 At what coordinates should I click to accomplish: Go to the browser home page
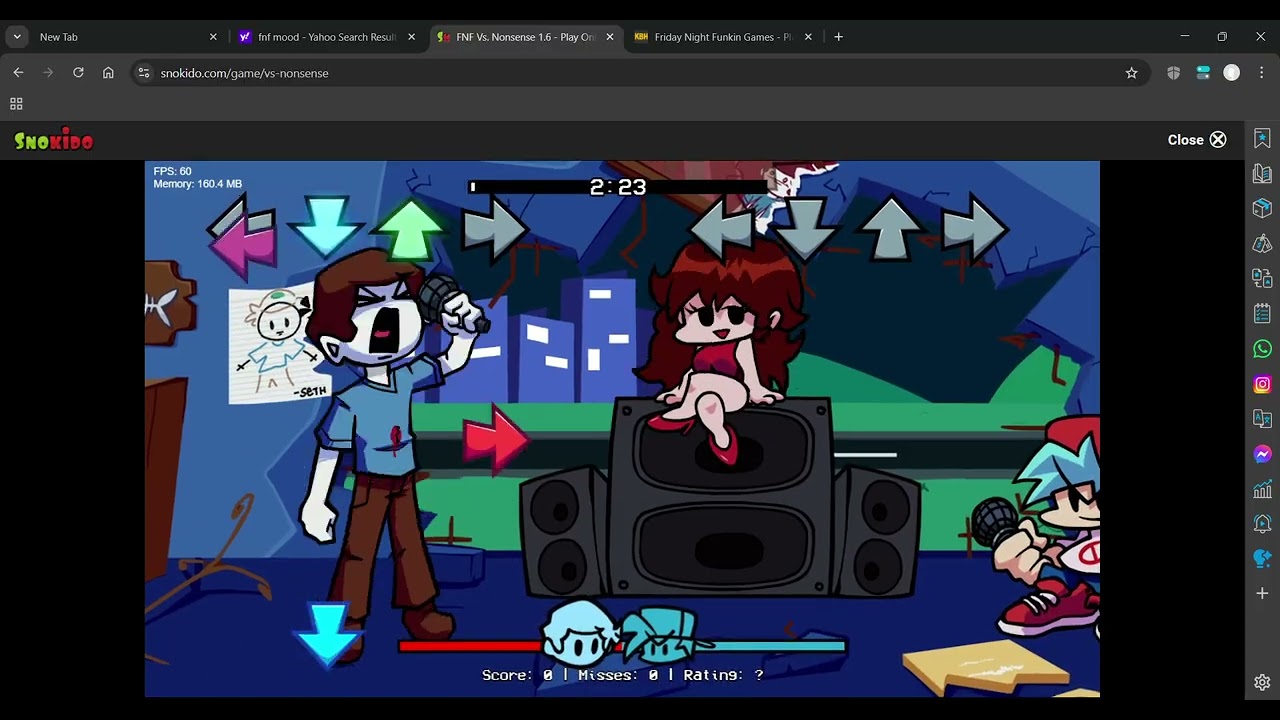tap(108, 73)
